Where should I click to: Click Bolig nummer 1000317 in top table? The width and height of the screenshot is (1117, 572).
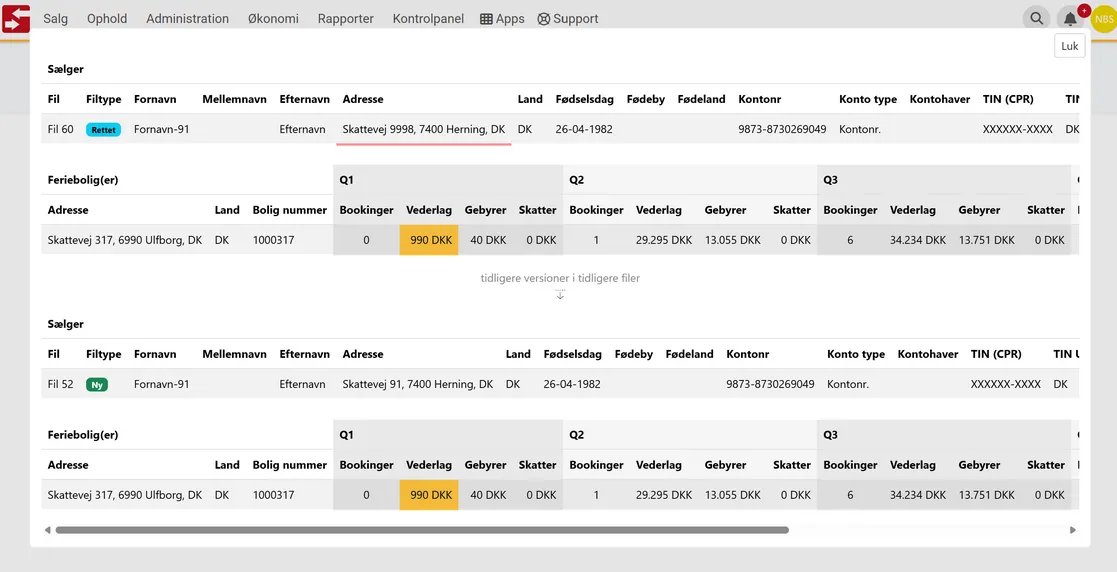pyautogui.click(x=274, y=240)
